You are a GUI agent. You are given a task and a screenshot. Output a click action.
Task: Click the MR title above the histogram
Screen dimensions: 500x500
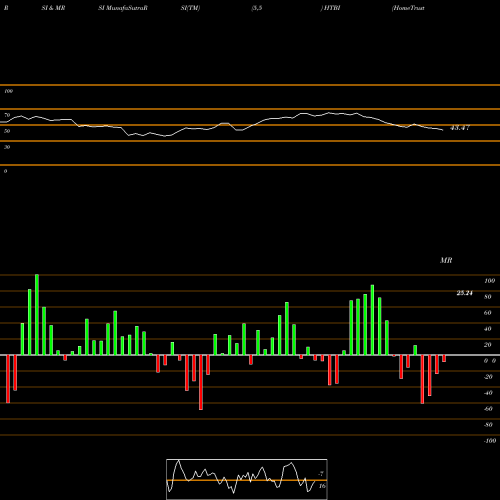(446, 260)
